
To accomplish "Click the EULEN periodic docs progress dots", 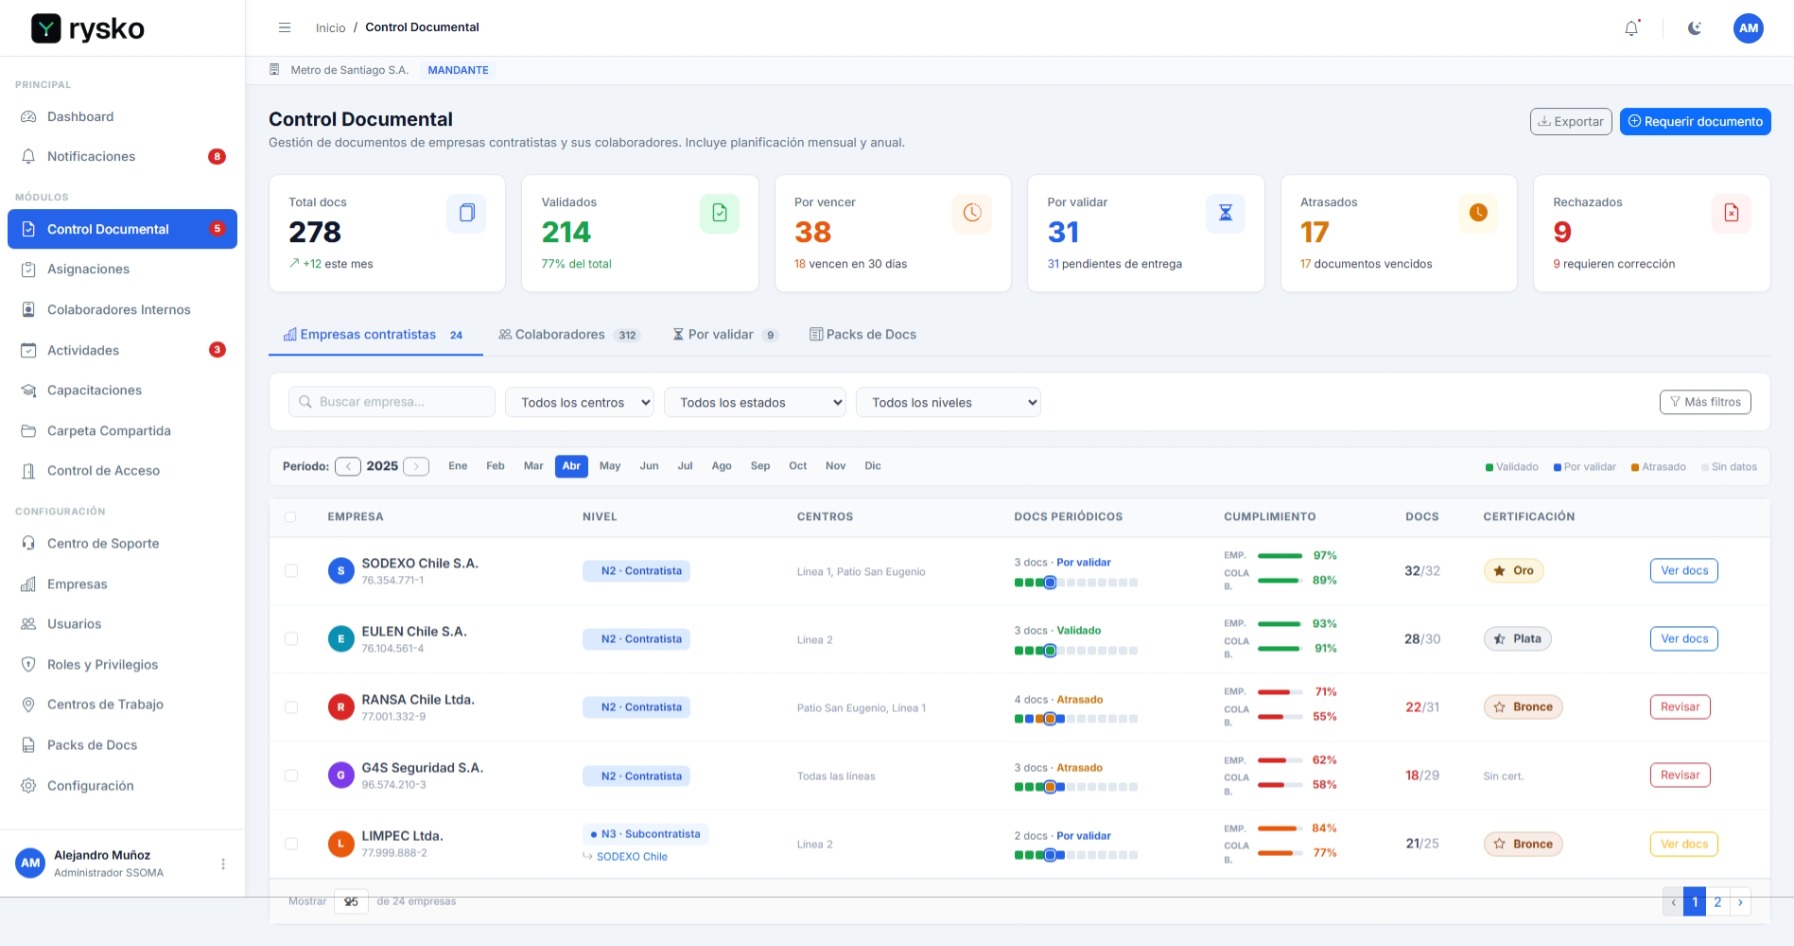I will point(1076,651).
